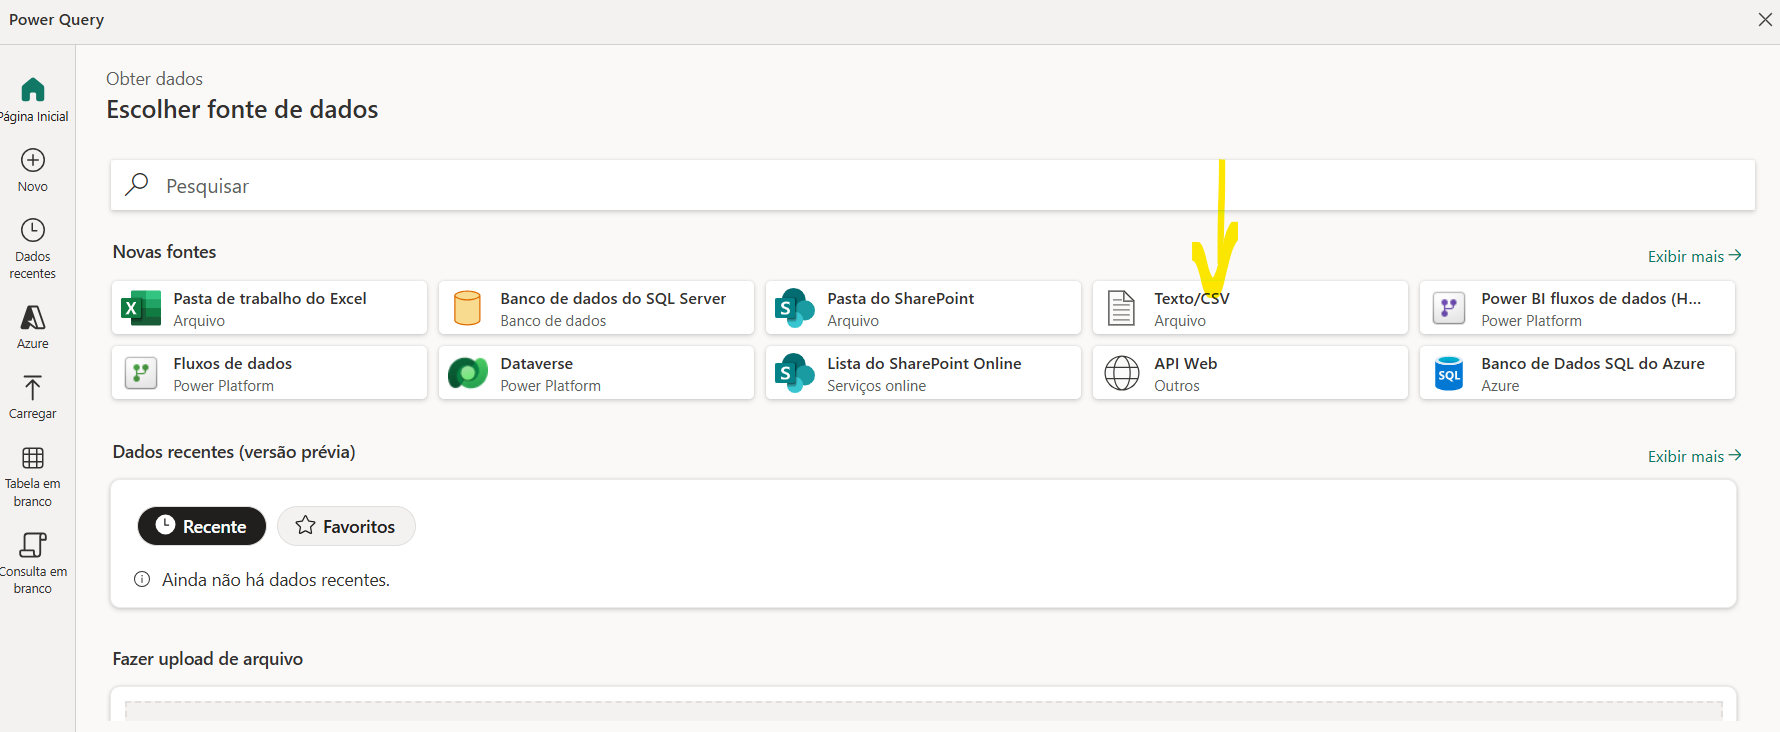Choose Banco de Dados SQL do Azure
The height and width of the screenshot is (732, 1780).
pos(1577,373)
